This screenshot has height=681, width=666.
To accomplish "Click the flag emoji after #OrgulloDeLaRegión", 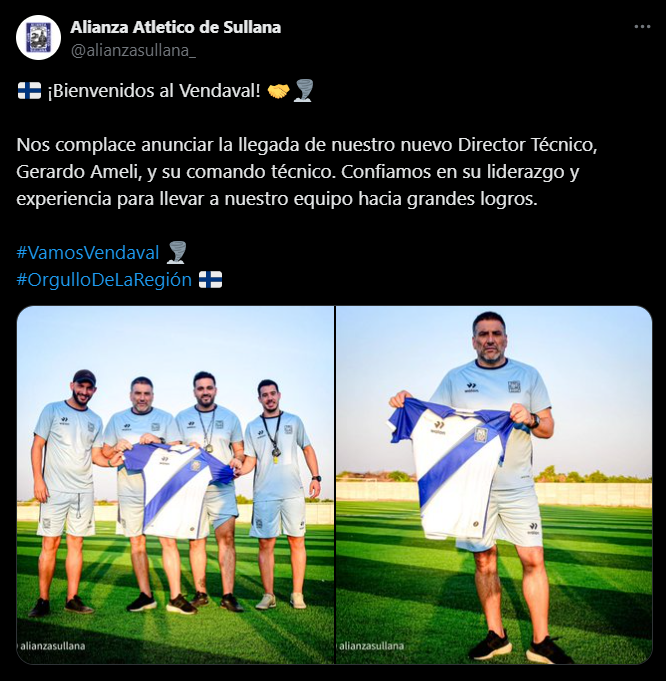I will (210, 279).
